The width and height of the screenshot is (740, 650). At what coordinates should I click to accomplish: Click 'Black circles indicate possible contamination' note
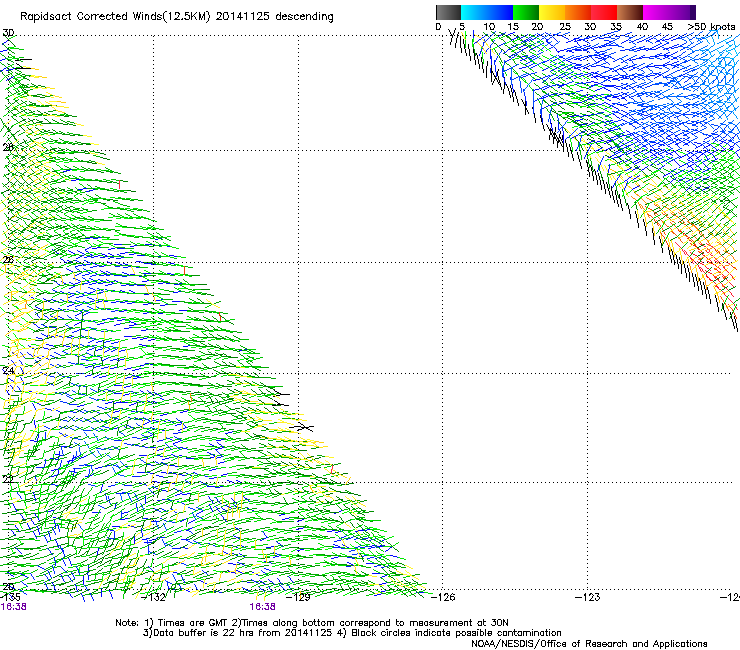pos(456,633)
